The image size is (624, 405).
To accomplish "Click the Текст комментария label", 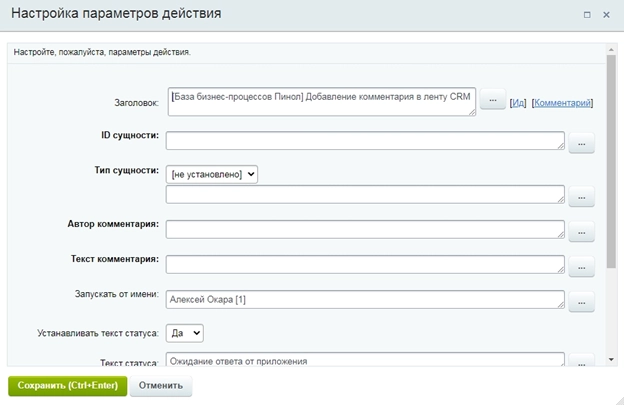I will (x=115, y=259).
